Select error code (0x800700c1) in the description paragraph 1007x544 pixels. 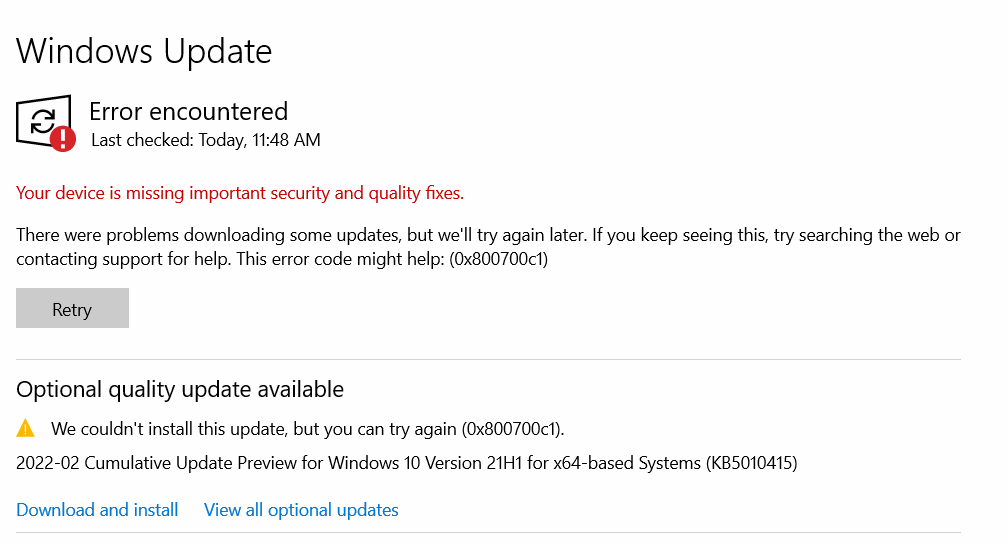[498, 259]
